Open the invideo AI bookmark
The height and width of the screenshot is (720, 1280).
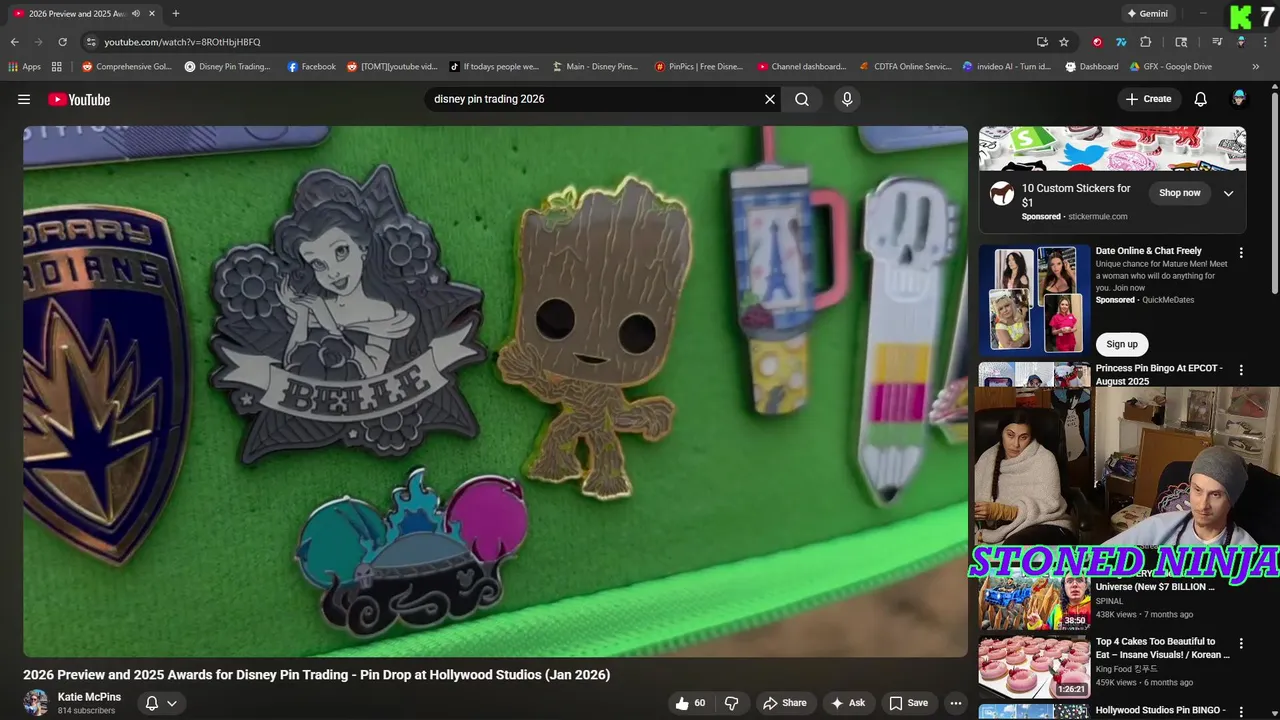[1007, 66]
